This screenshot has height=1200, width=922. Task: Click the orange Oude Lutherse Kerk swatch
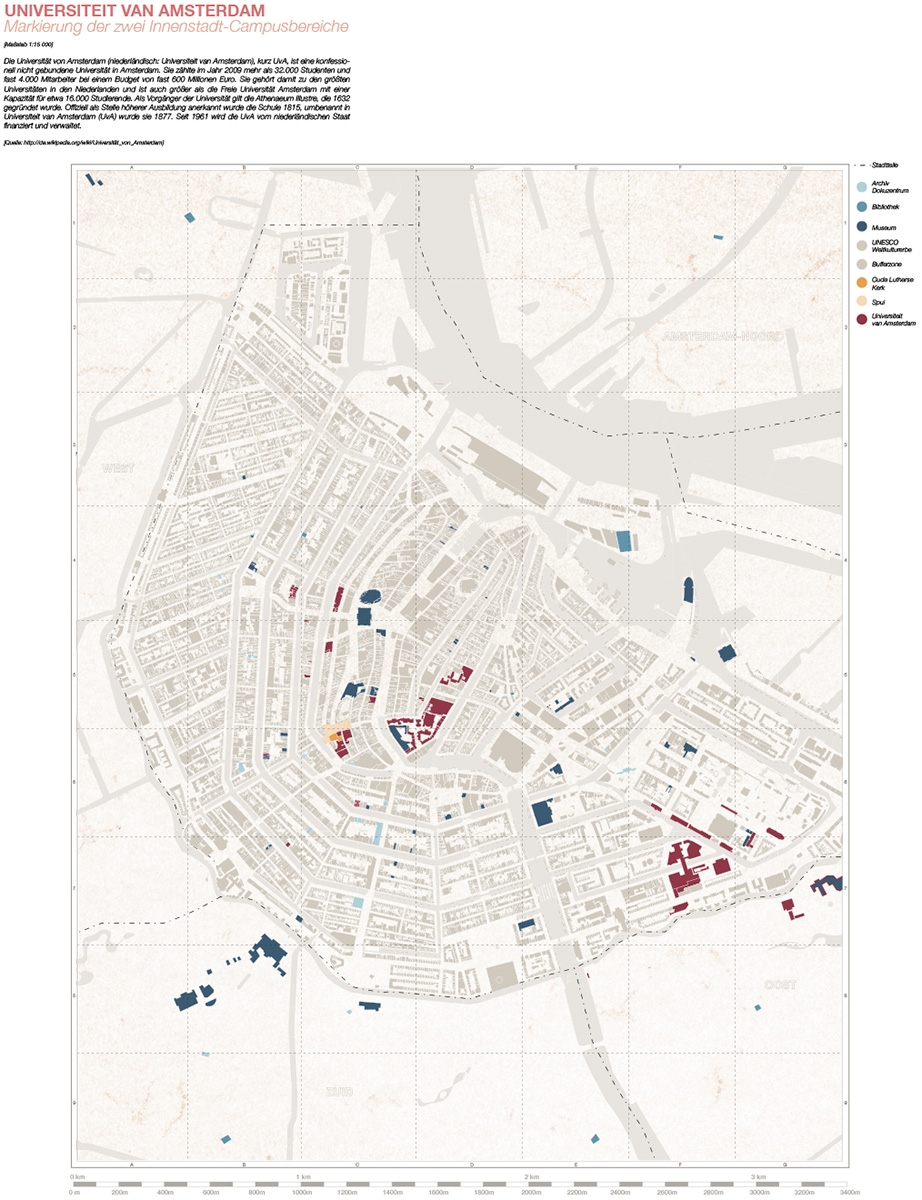861,282
